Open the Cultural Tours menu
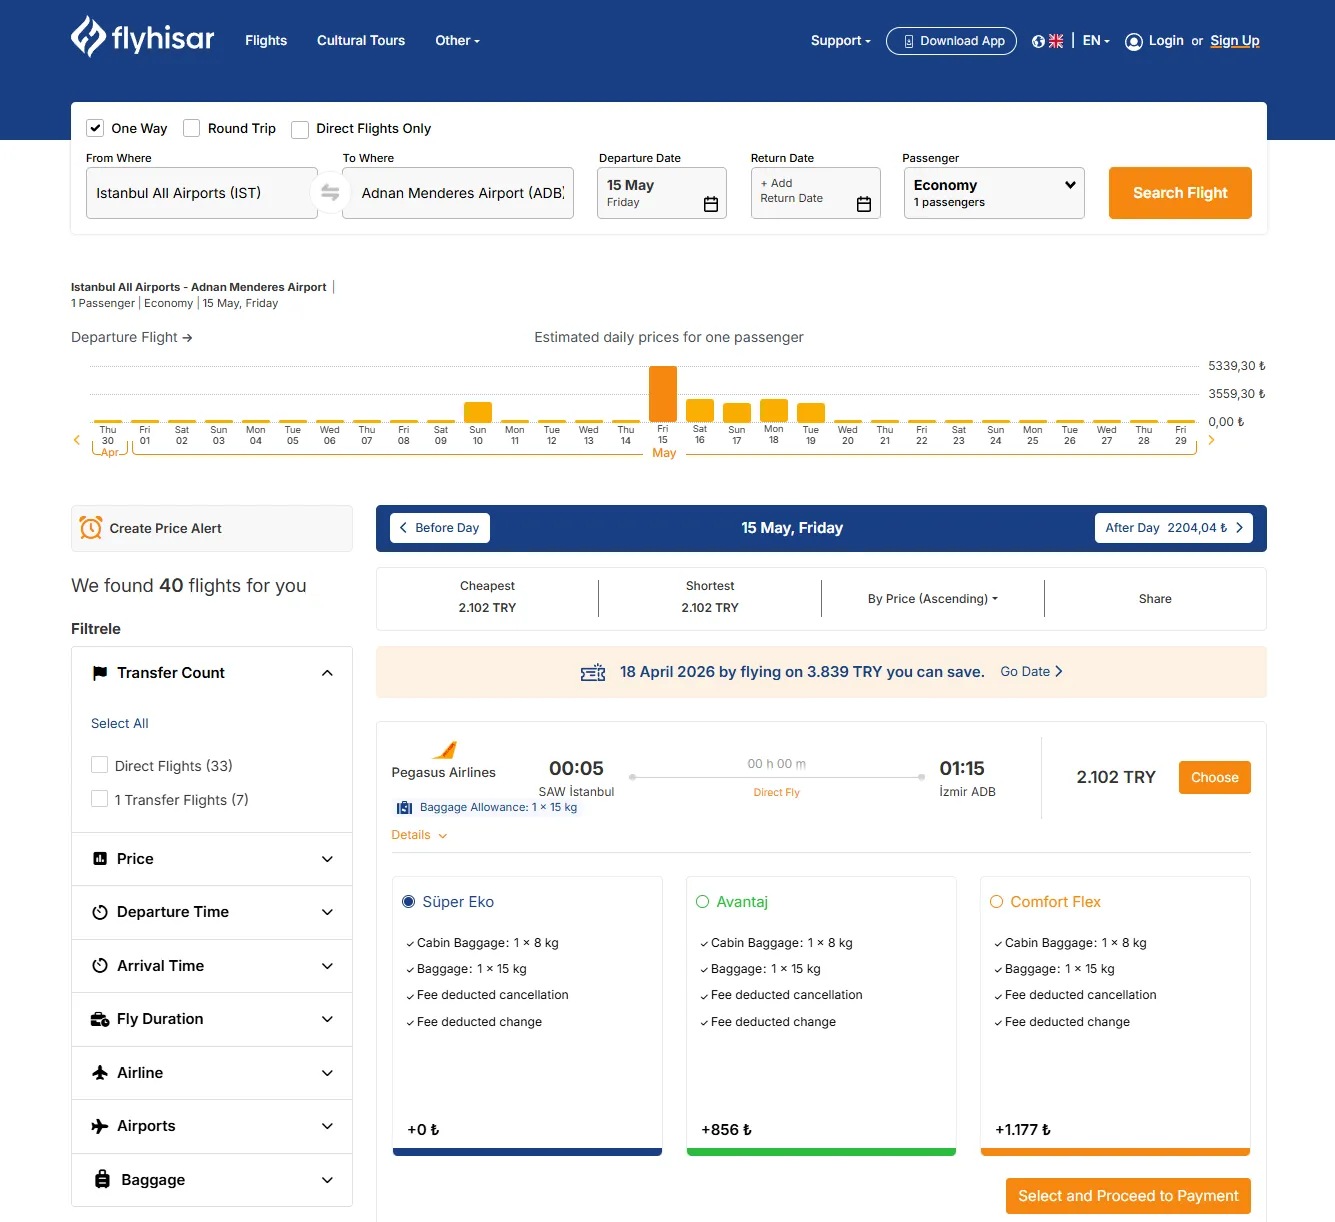The width and height of the screenshot is (1335, 1222). tap(360, 40)
